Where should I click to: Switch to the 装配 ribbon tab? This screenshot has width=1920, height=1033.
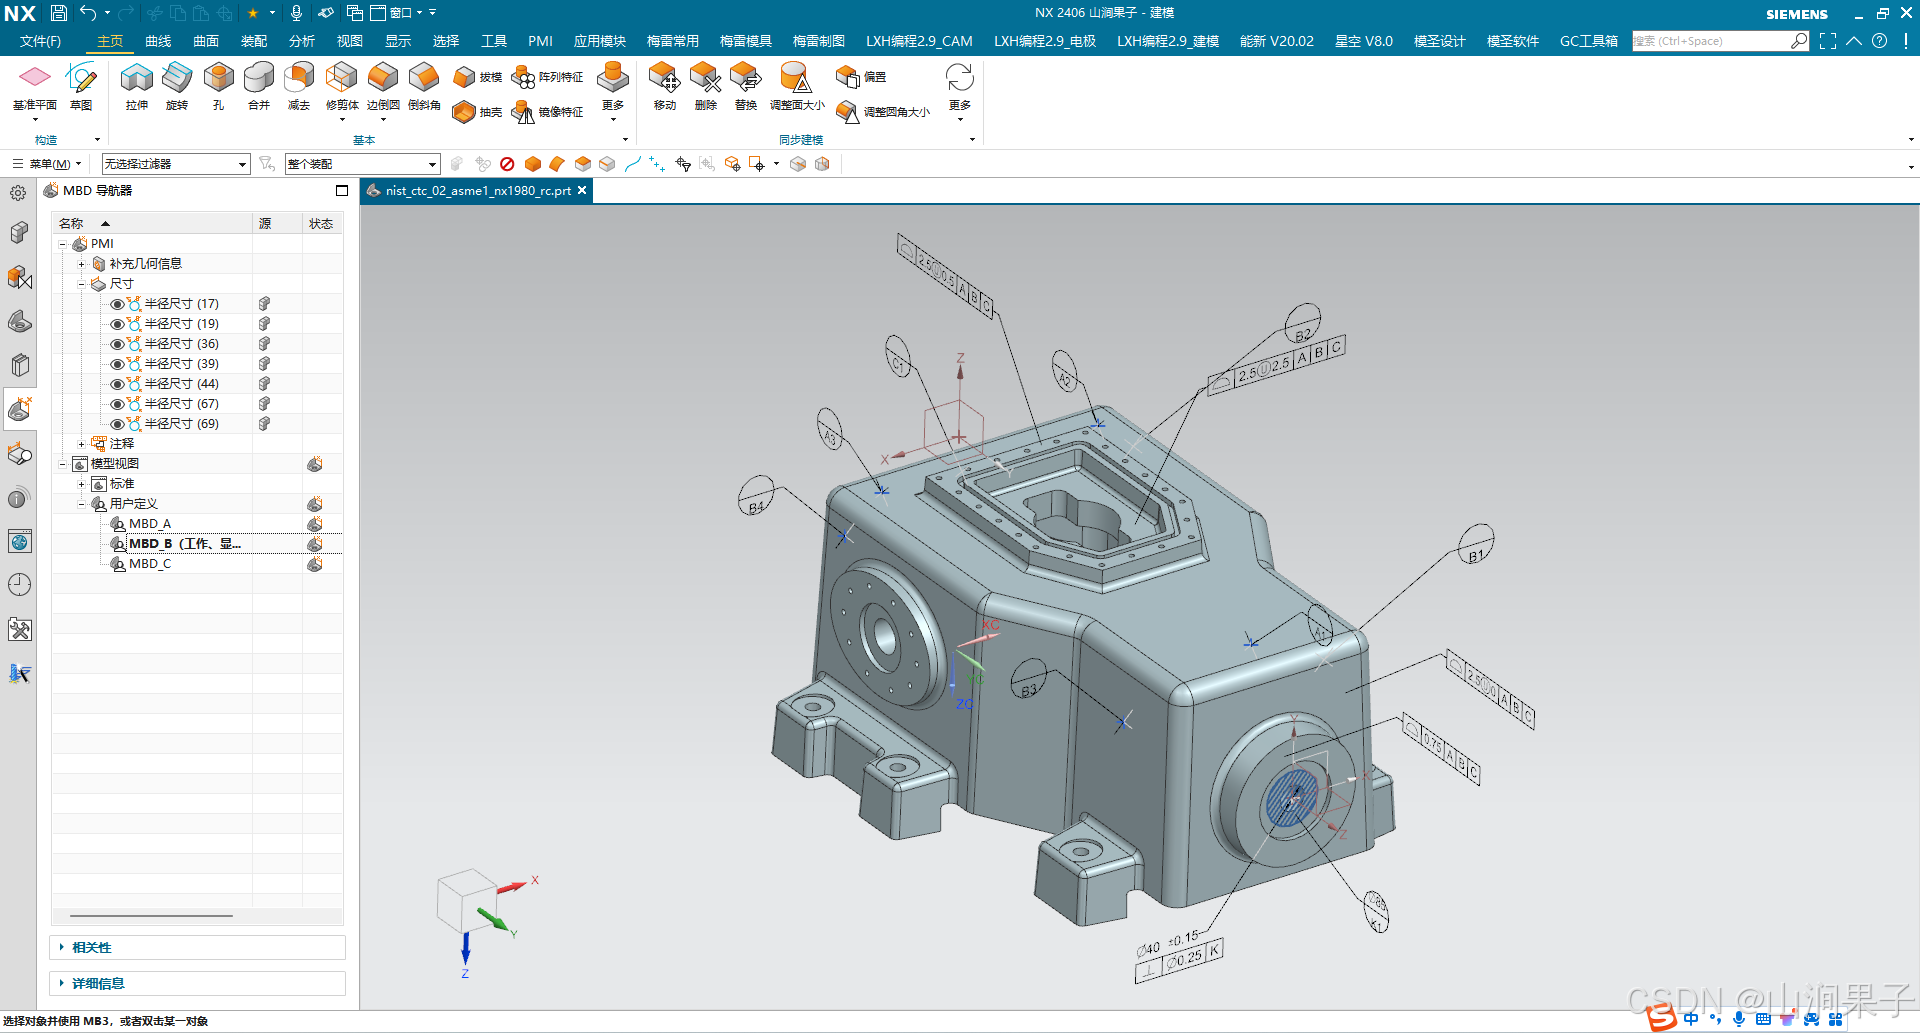click(x=254, y=41)
